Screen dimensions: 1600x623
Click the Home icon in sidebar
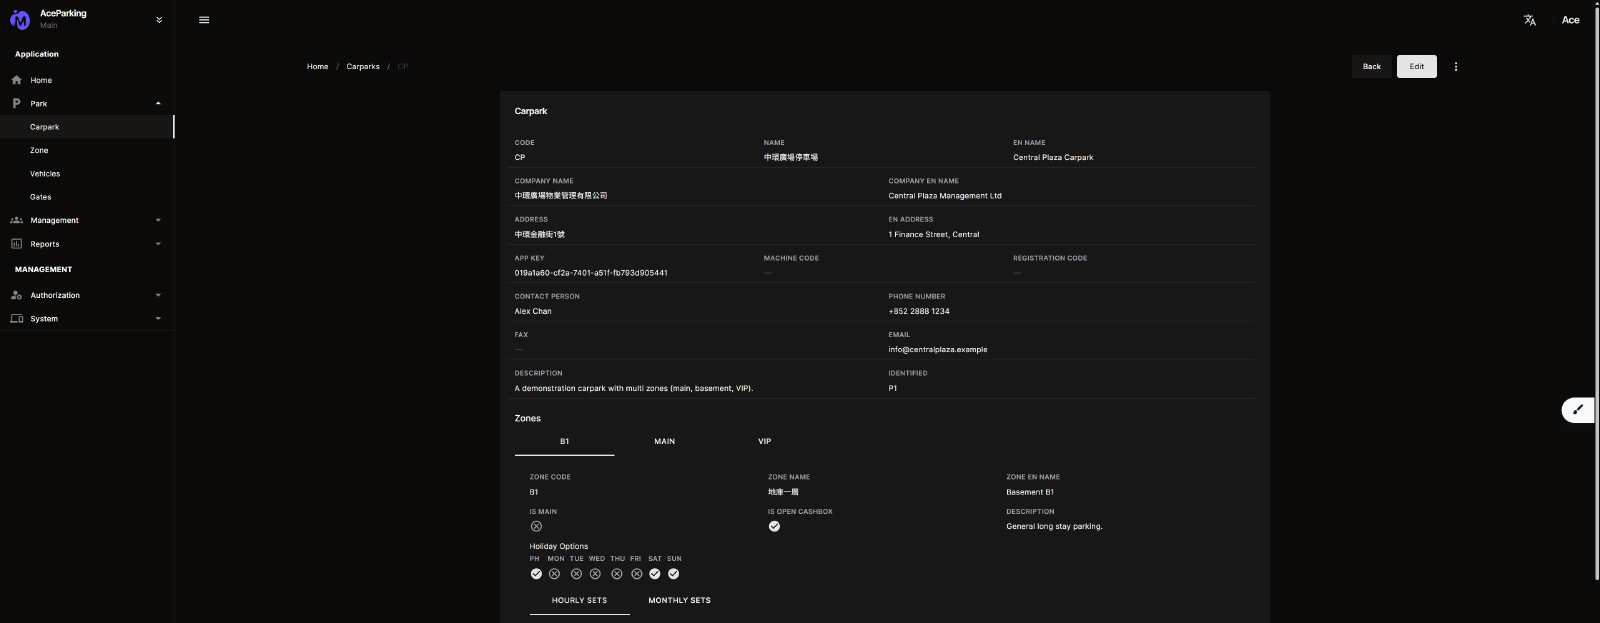[x=16, y=80]
